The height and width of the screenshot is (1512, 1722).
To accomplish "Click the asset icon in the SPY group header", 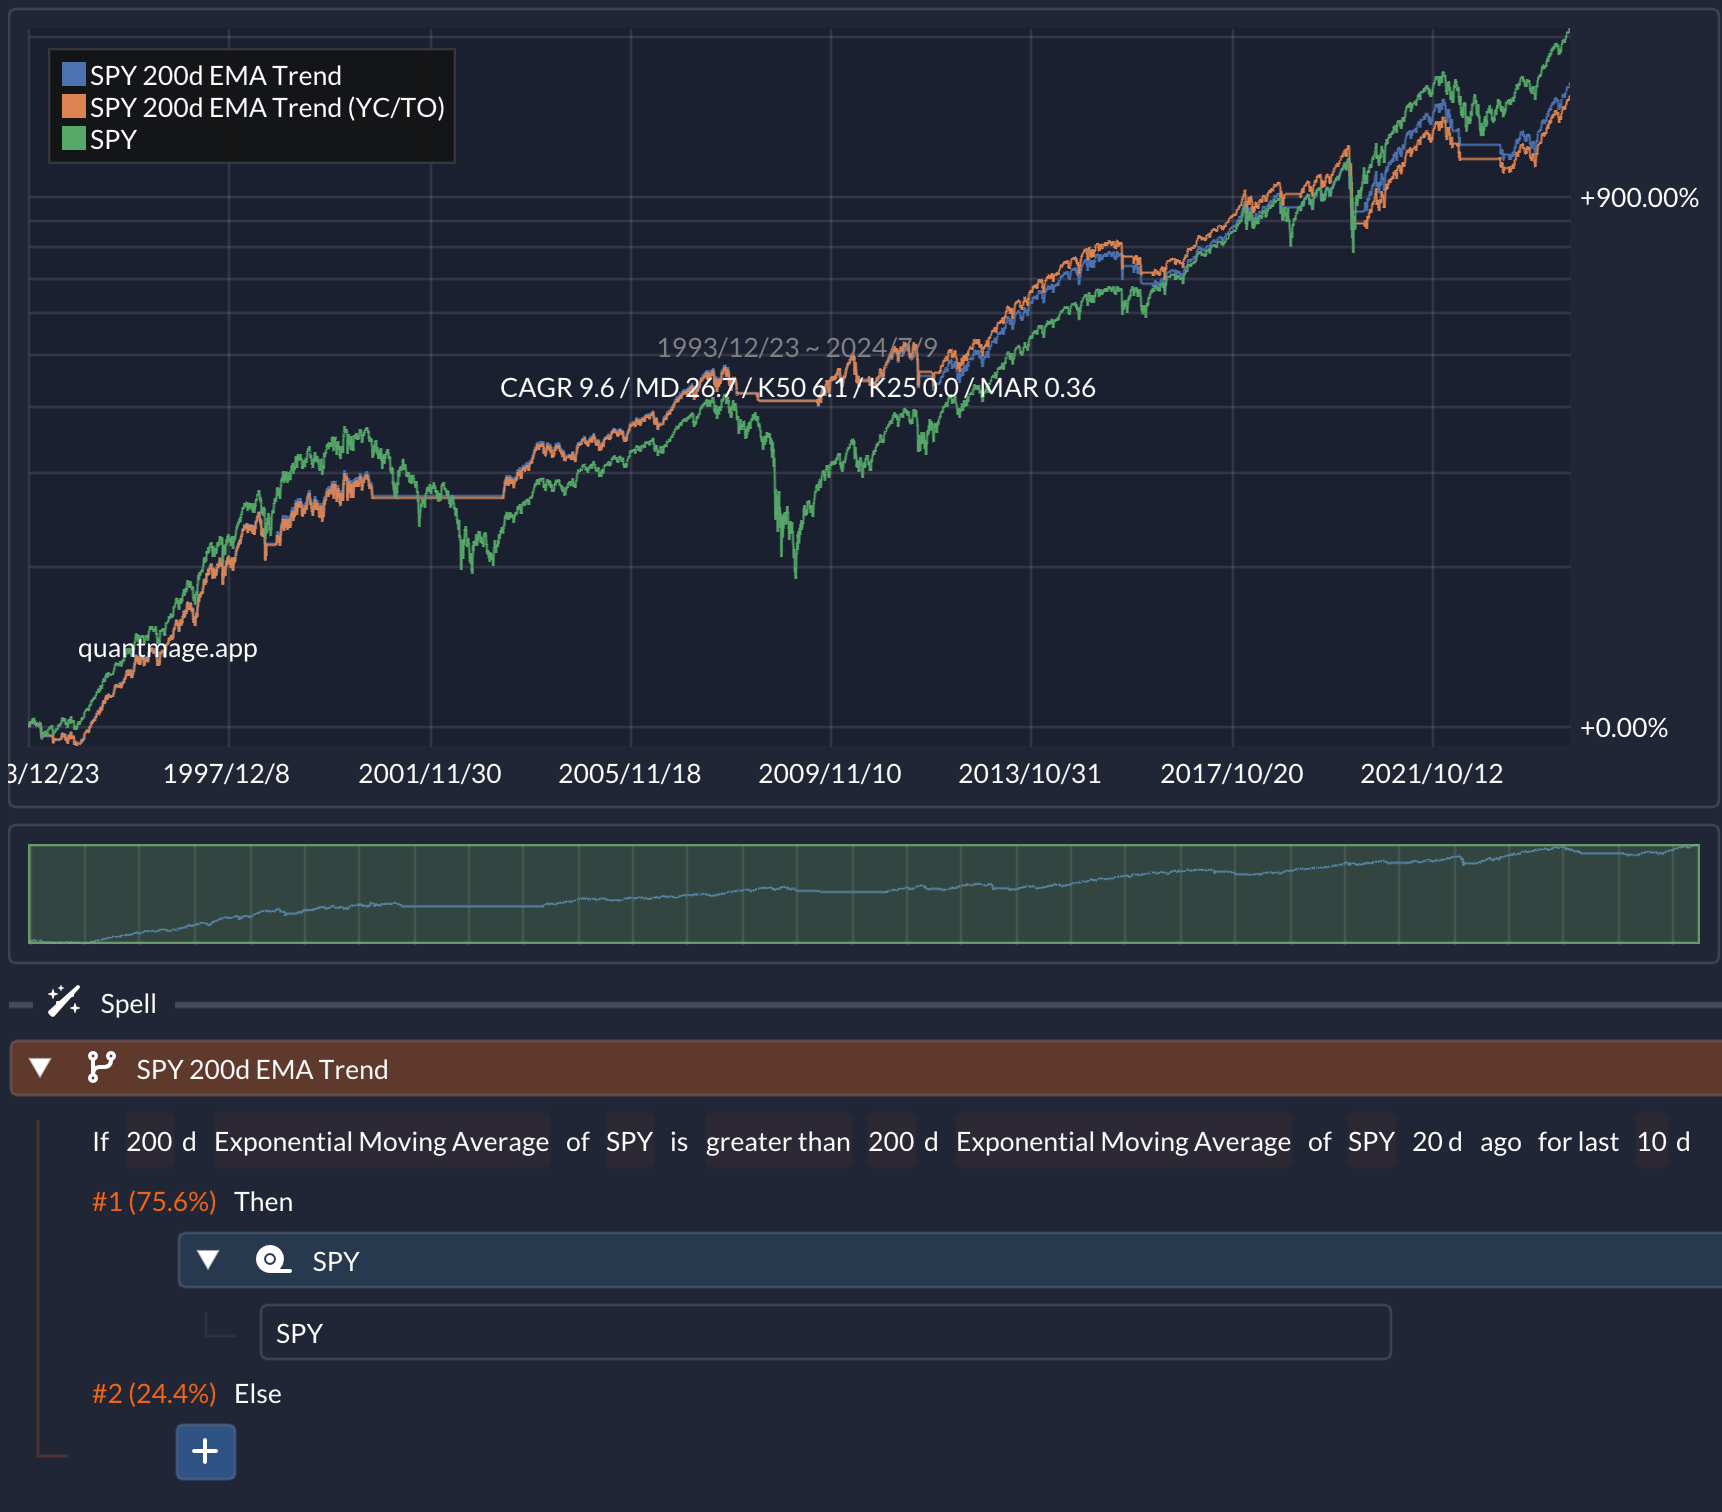I will (x=273, y=1260).
